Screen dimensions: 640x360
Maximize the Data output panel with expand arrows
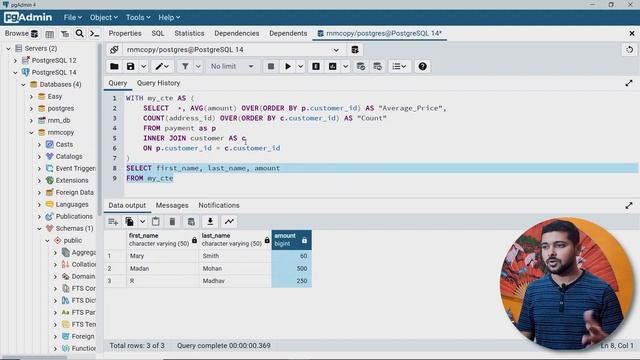pyautogui.click(x=629, y=206)
